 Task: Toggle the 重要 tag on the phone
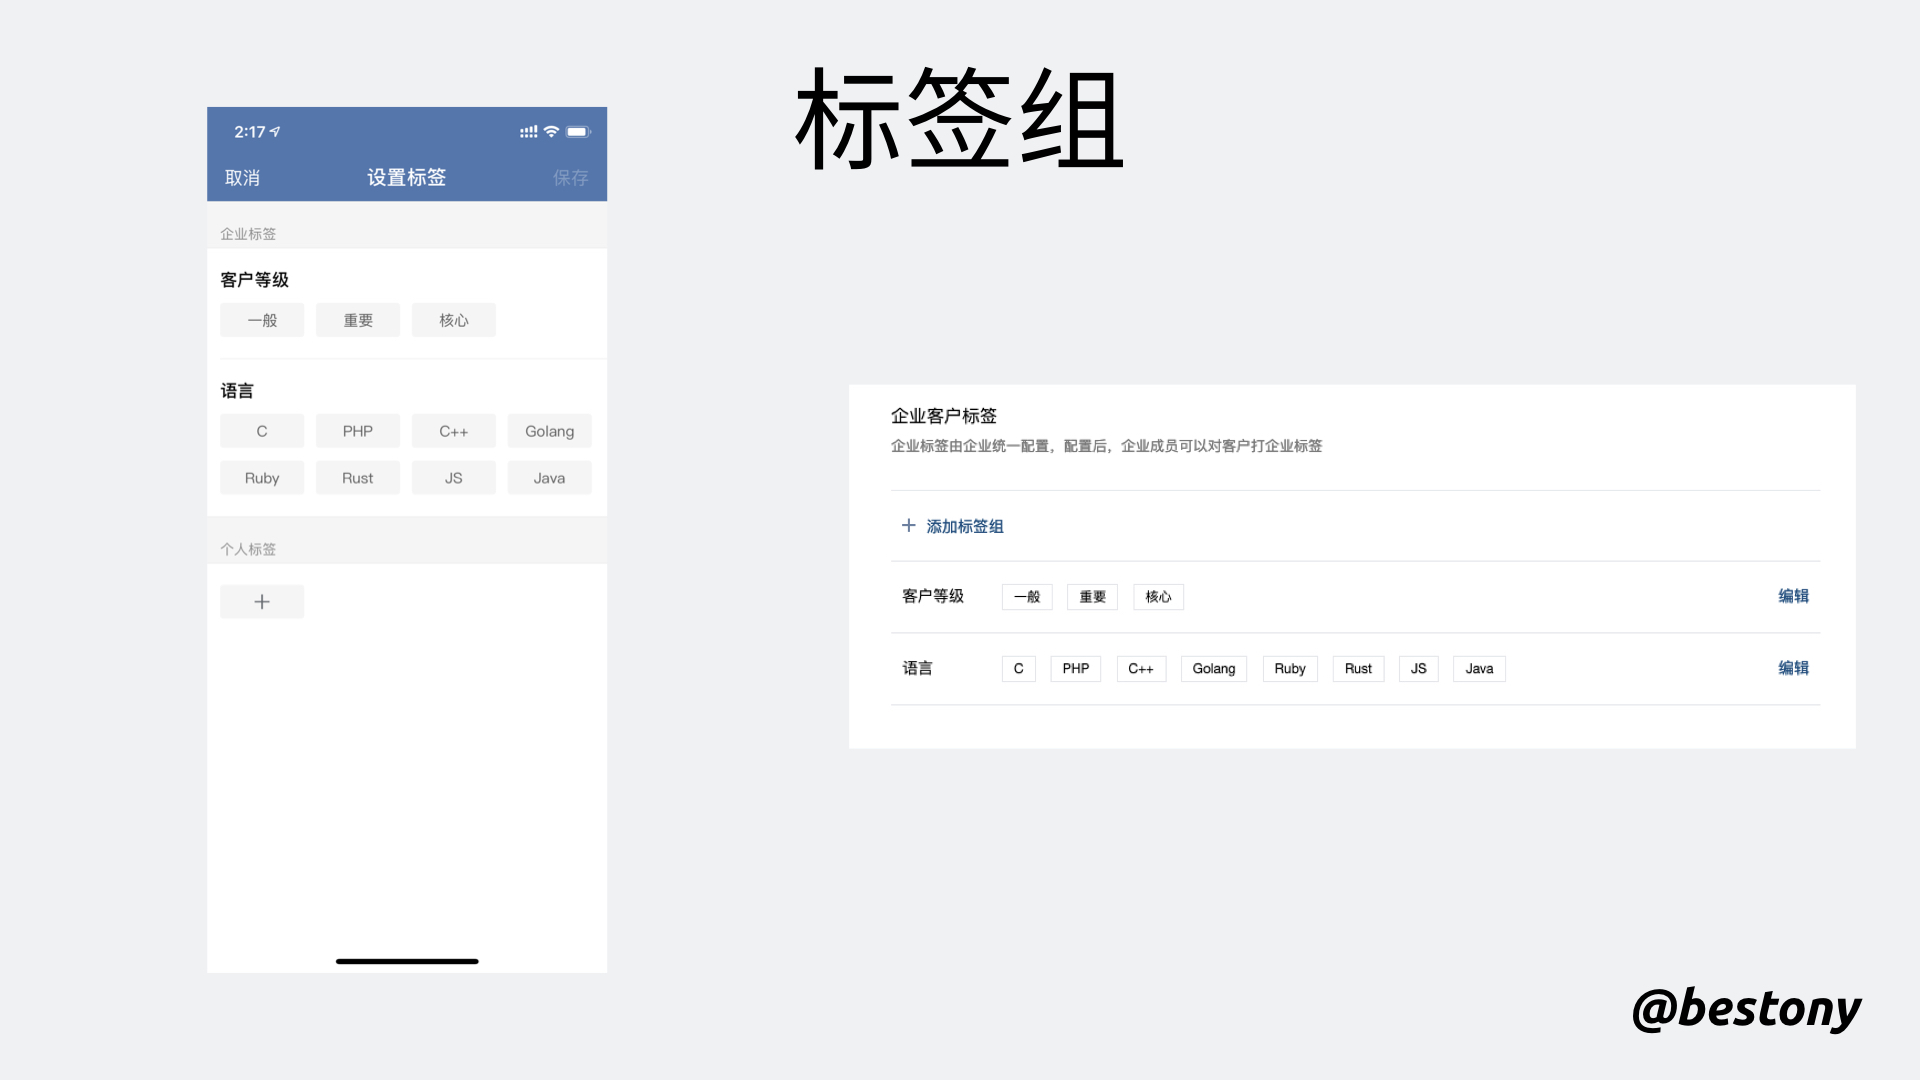[x=358, y=320]
